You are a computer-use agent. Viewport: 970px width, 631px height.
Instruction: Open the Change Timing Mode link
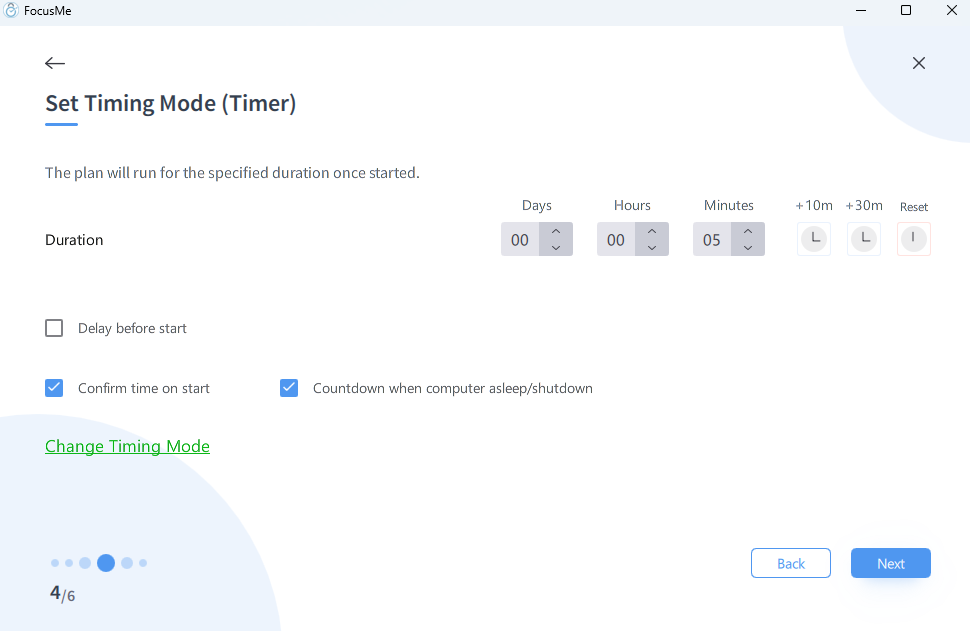(x=127, y=446)
